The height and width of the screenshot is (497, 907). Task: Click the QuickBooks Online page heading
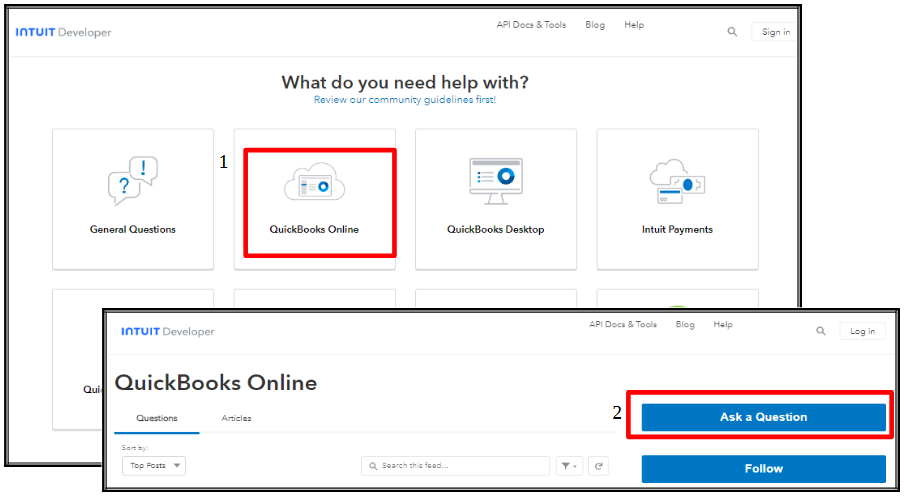pyautogui.click(x=216, y=382)
